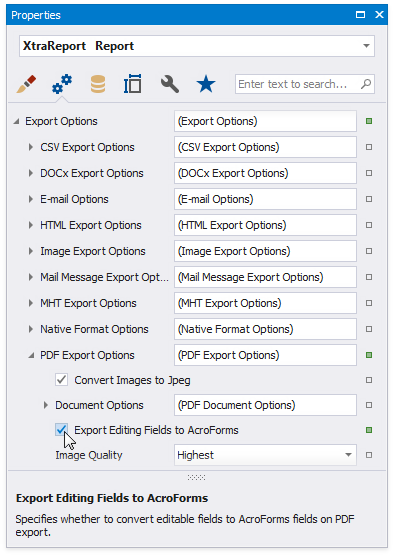Expand DOCx Export Options
The height and width of the screenshot is (556, 394).
click(x=31, y=173)
